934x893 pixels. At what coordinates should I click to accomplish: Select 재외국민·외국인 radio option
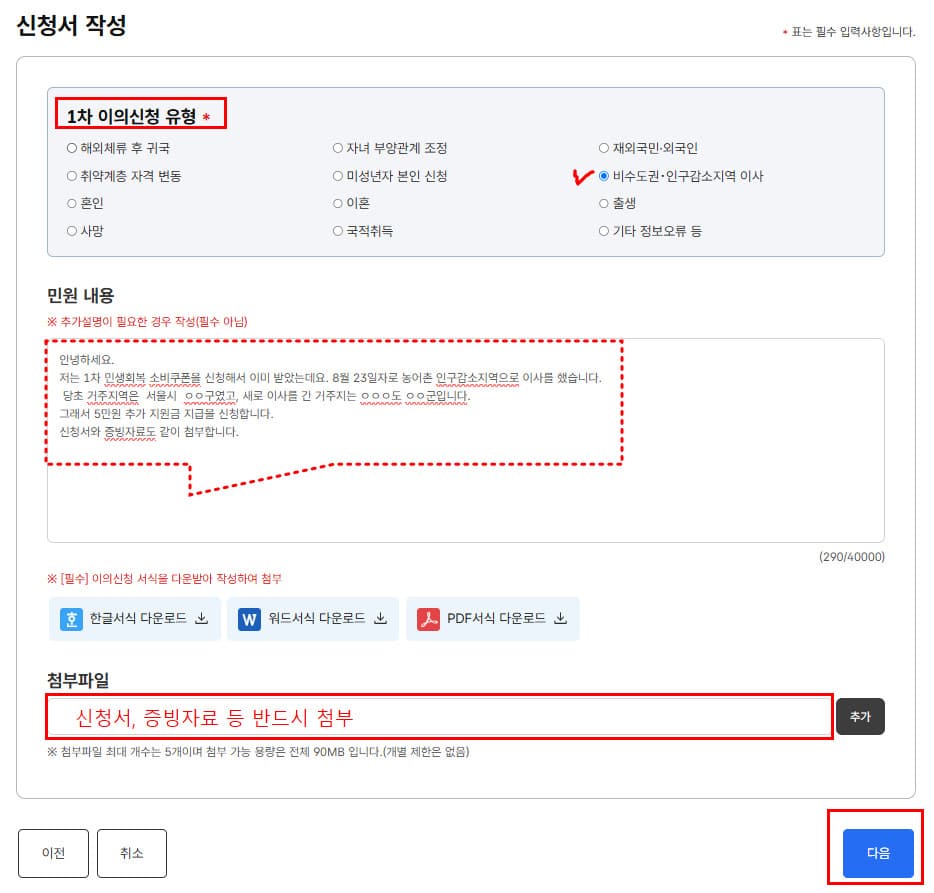point(604,148)
